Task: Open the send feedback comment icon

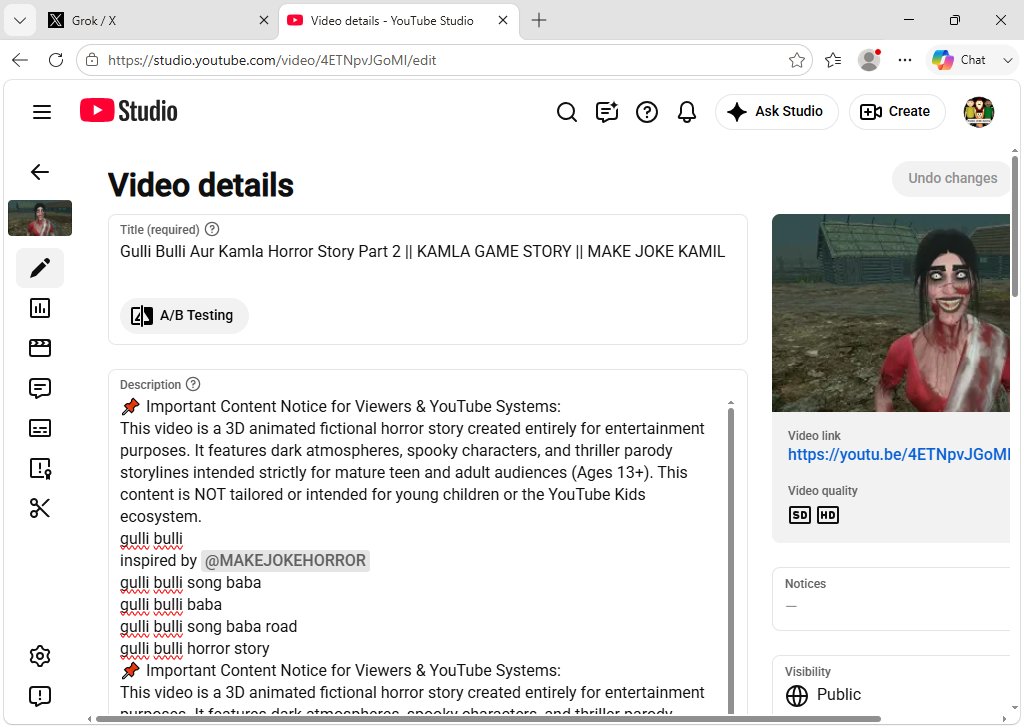Action: (607, 112)
